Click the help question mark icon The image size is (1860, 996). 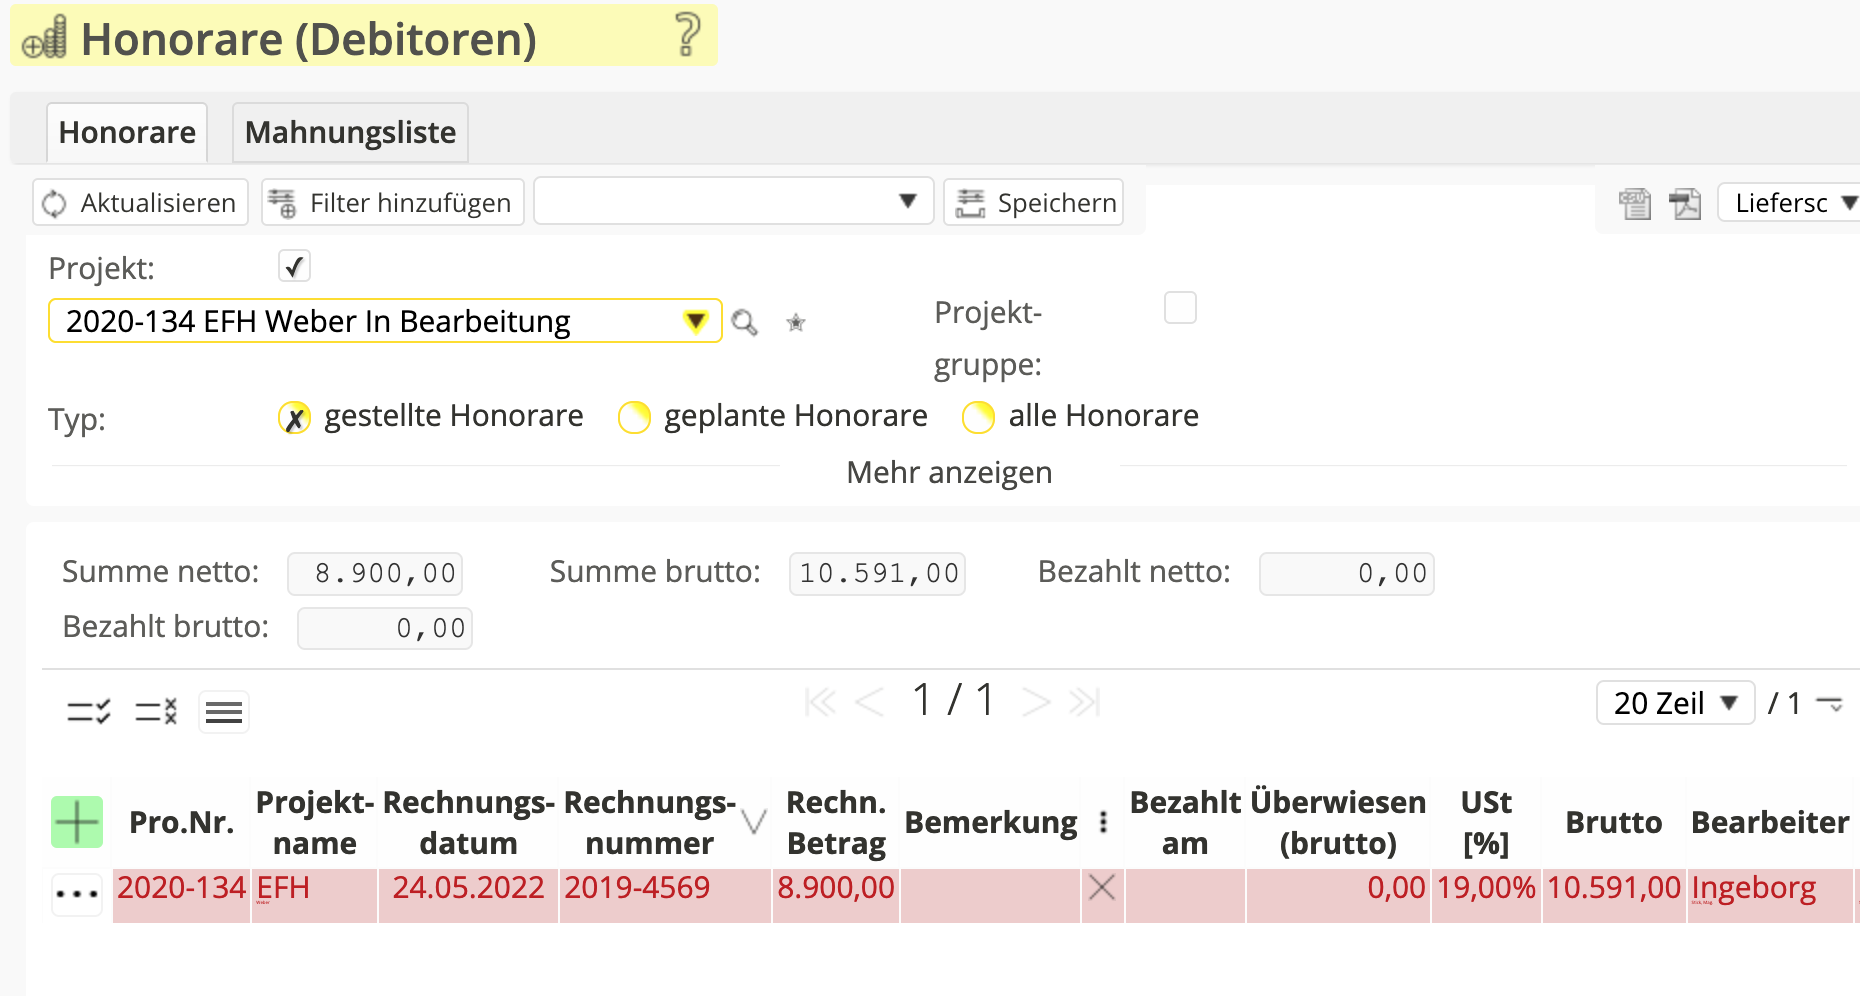687,35
